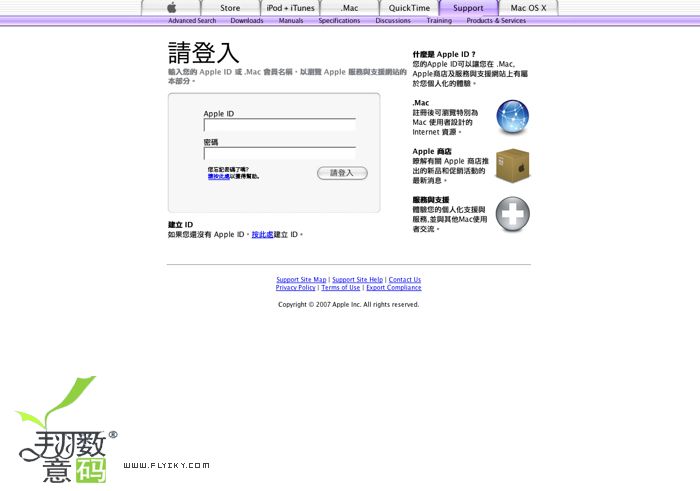Open the Support Site Help link
The image size is (700, 491).
point(358,279)
